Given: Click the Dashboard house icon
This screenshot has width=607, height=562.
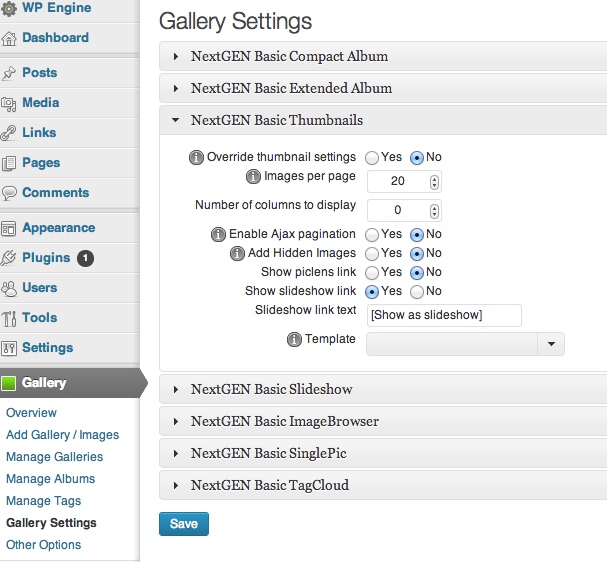Looking at the screenshot, I should (x=9, y=38).
